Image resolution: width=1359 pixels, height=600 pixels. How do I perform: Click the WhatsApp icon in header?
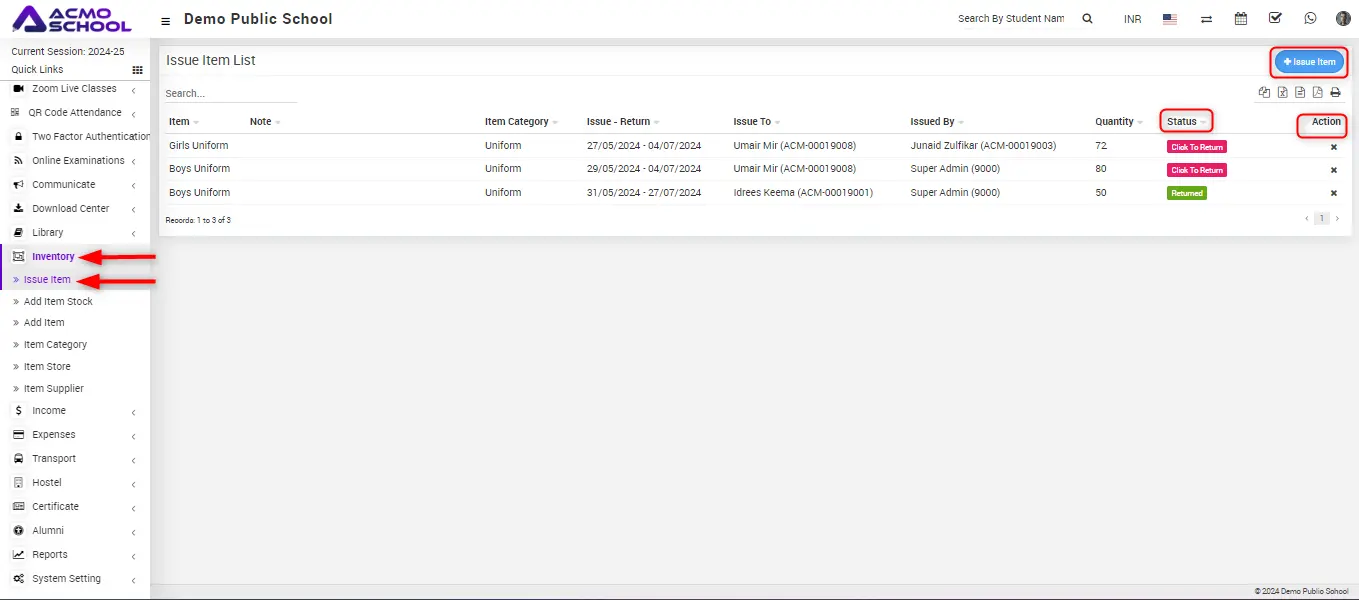point(1310,19)
